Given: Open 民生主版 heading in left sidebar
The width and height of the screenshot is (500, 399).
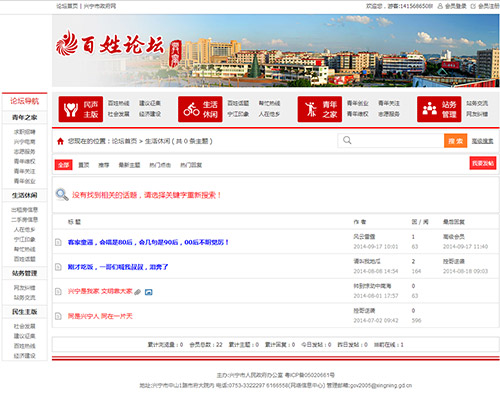Looking at the screenshot, I should point(25,312).
